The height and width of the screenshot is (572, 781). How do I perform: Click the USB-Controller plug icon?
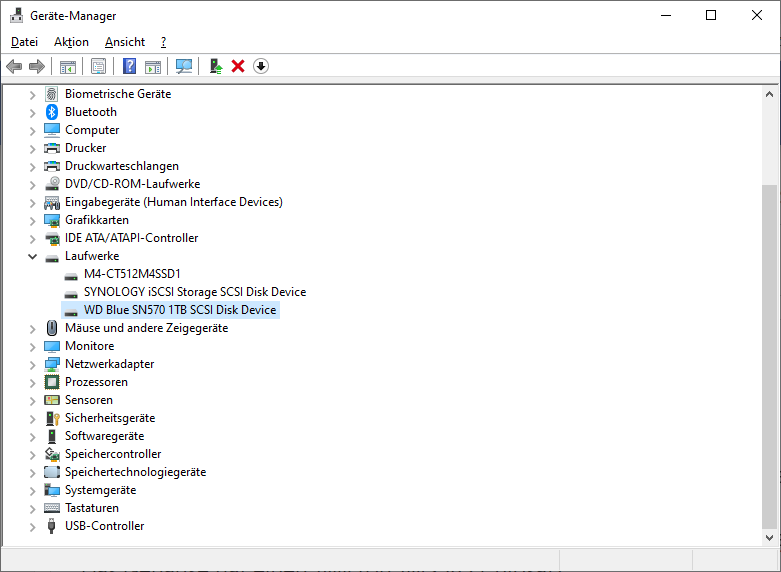point(51,526)
